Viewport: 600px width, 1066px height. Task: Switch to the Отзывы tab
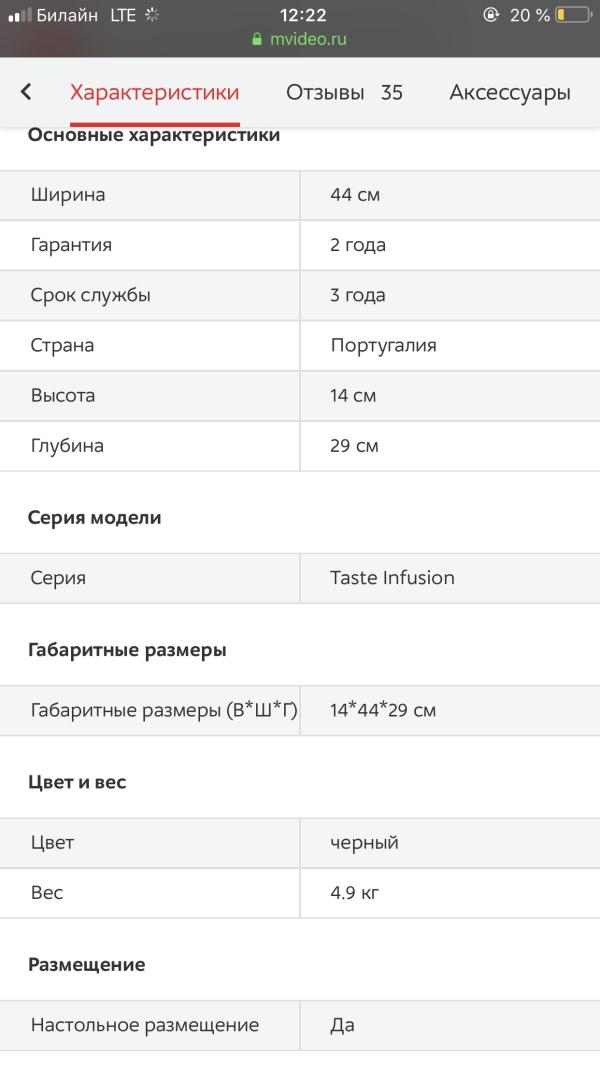click(x=344, y=93)
